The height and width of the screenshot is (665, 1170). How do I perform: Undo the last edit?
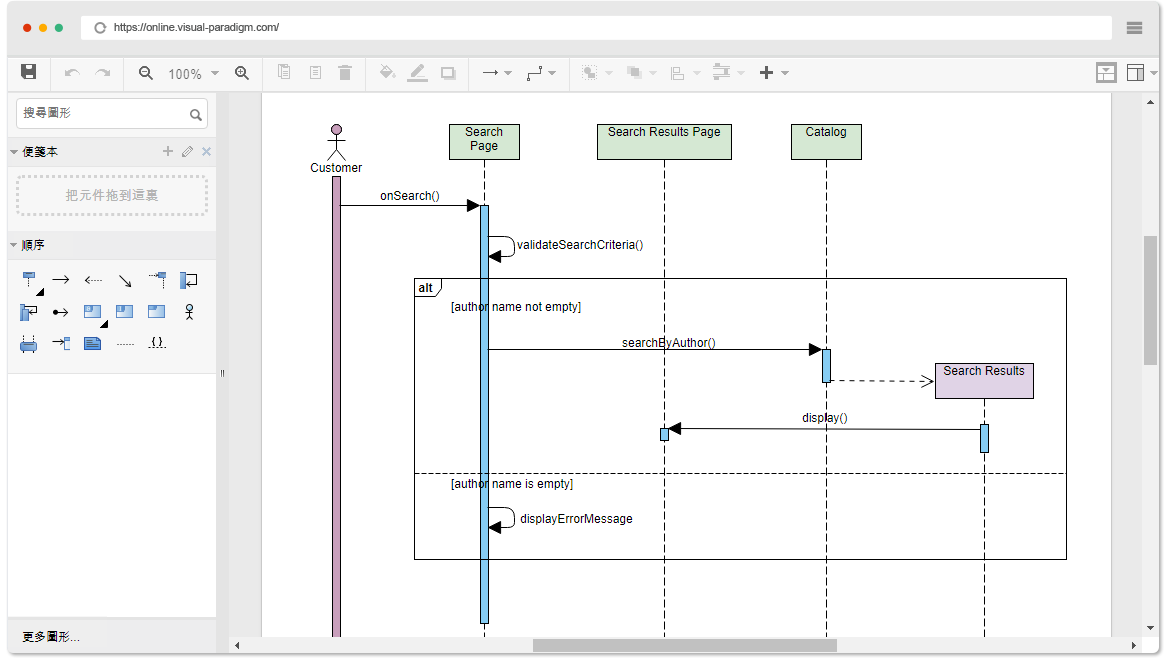click(x=70, y=72)
